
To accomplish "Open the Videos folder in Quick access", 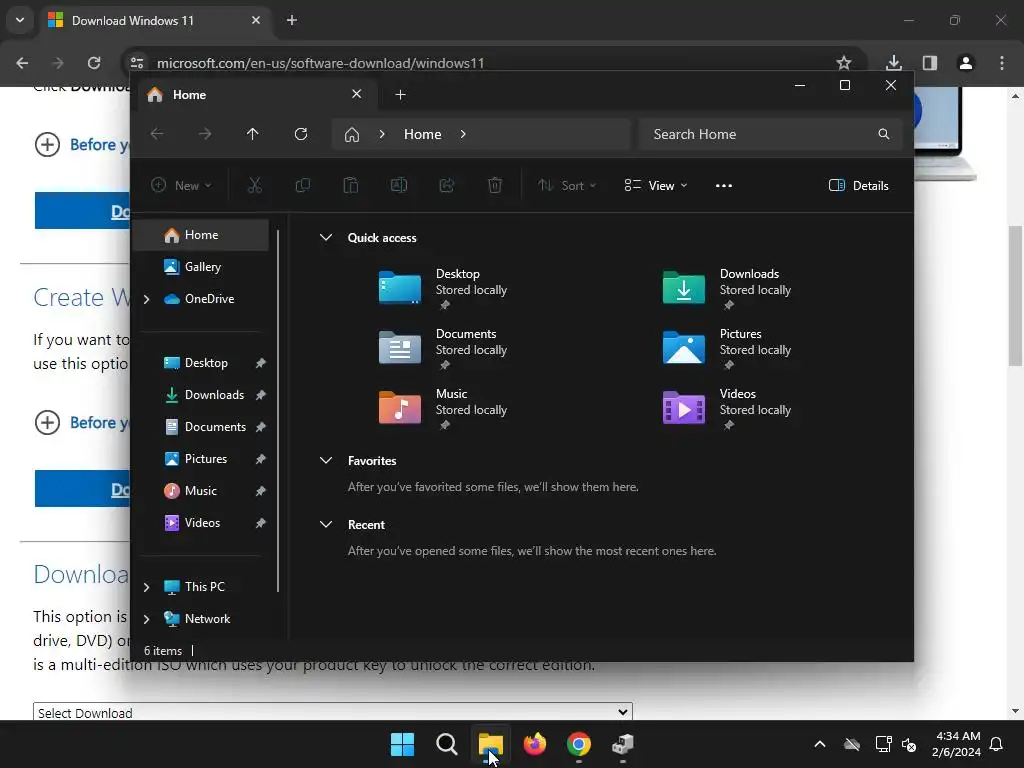I will coord(728,408).
